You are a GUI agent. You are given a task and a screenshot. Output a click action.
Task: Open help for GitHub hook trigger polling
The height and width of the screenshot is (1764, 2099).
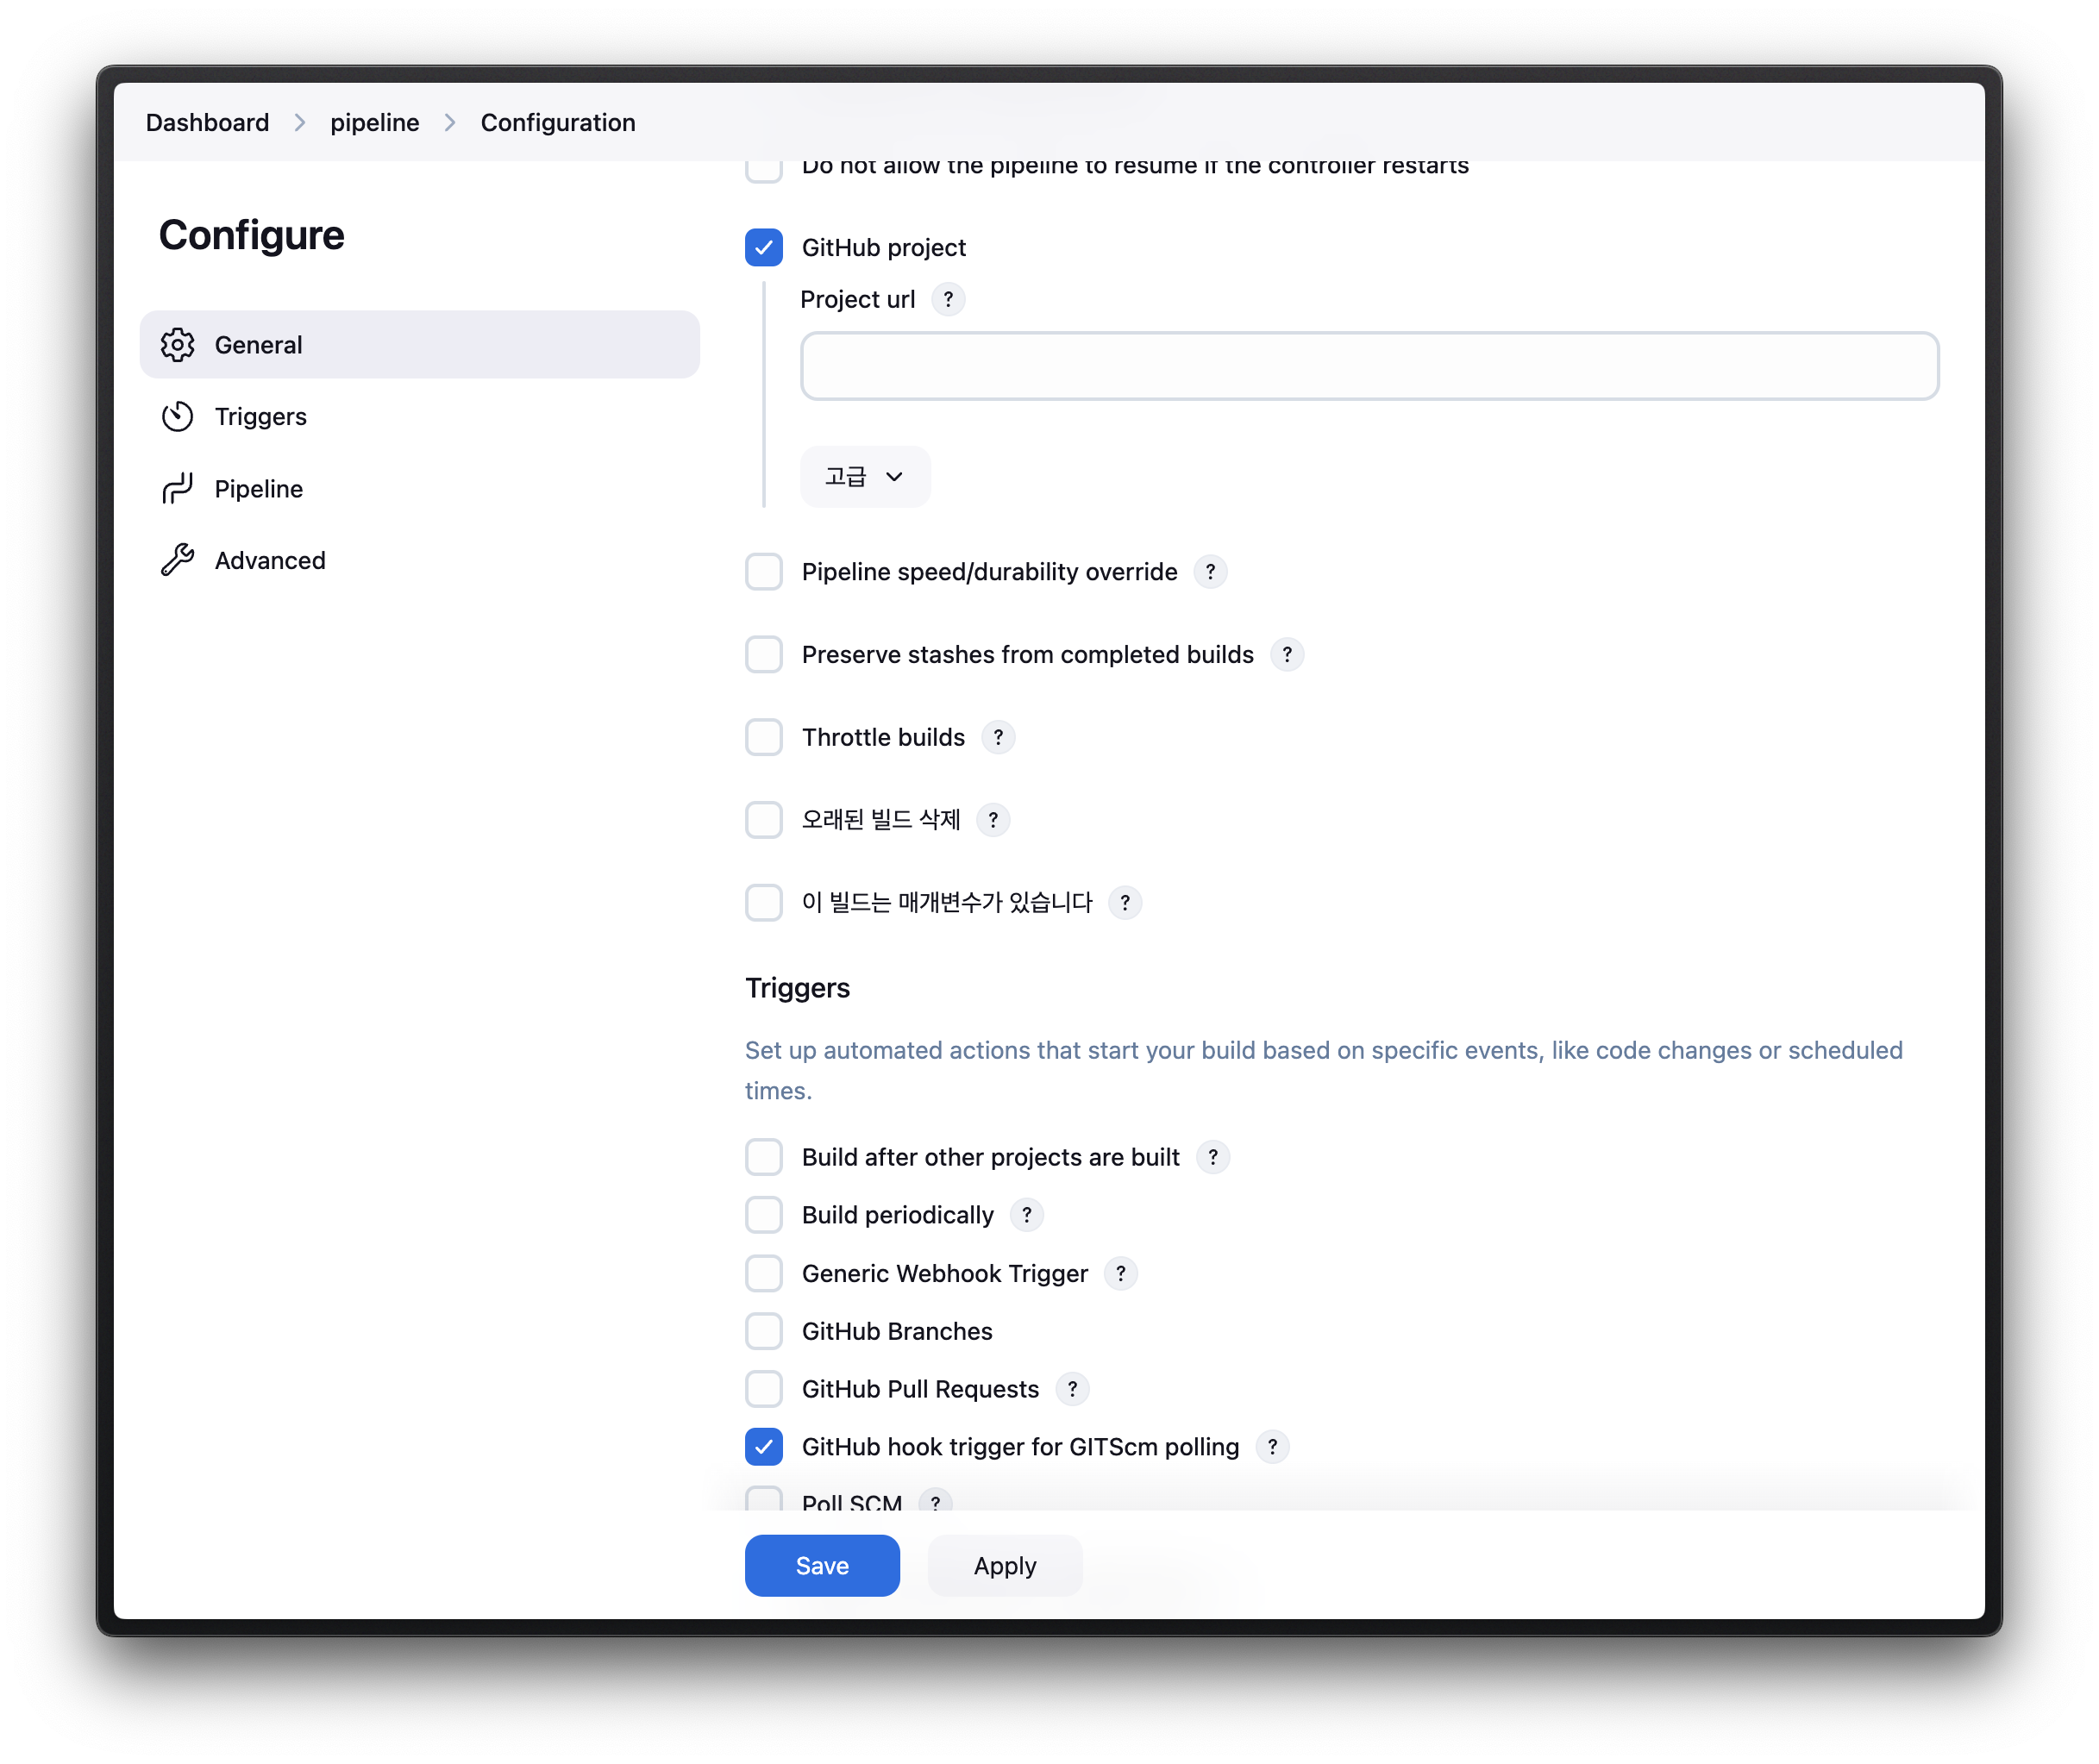tap(1272, 1448)
